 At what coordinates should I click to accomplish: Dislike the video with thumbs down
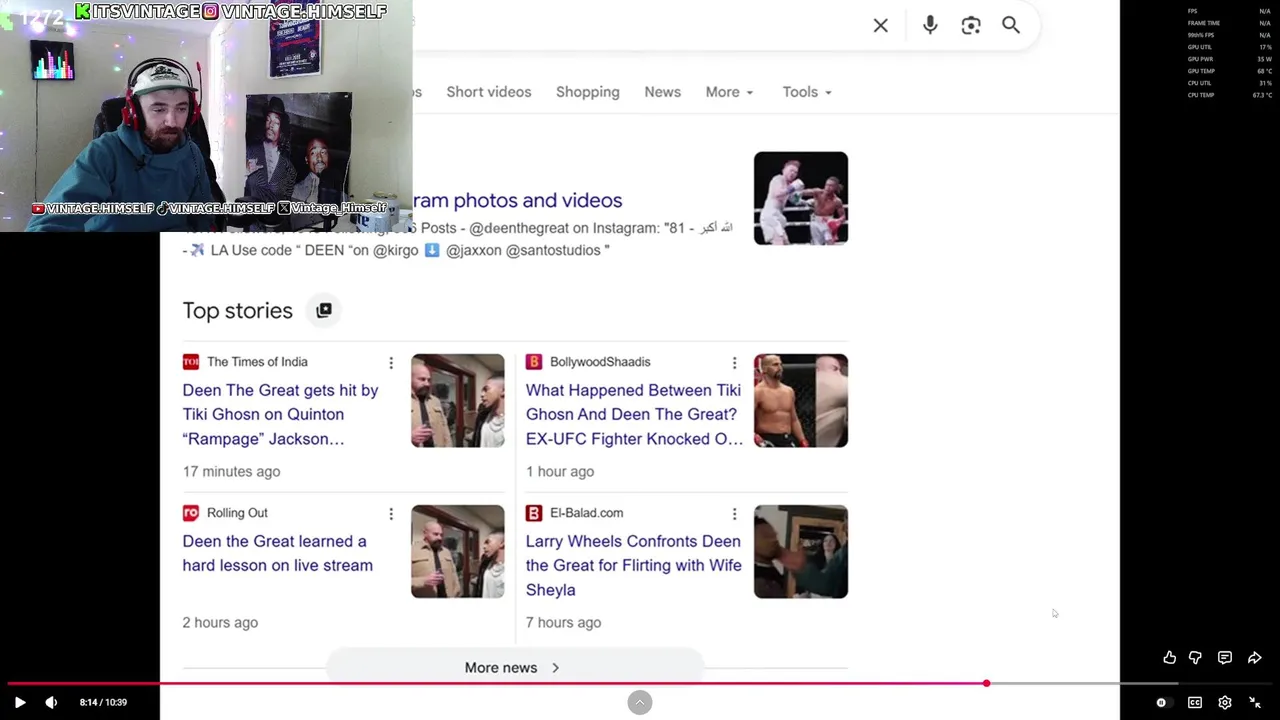point(1195,657)
